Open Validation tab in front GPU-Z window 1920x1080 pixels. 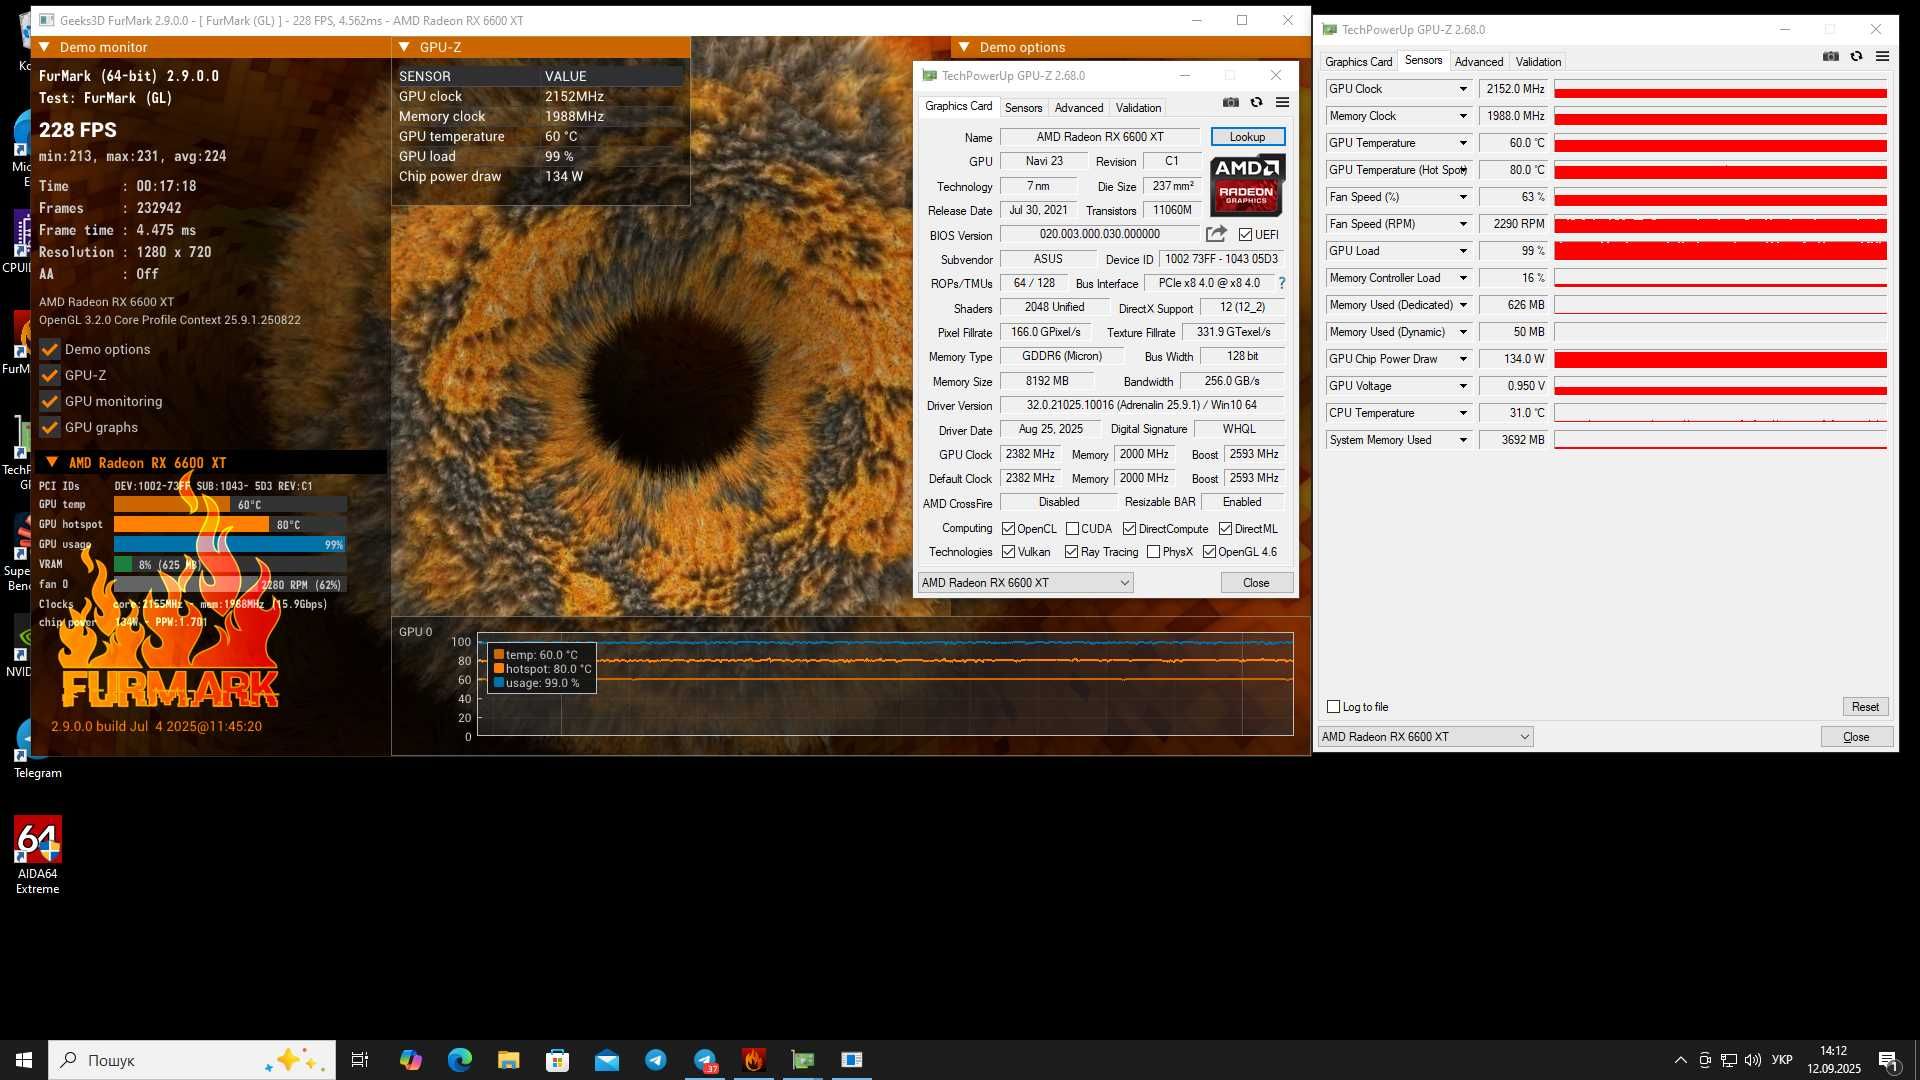pyautogui.click(x=1138, y=108)
